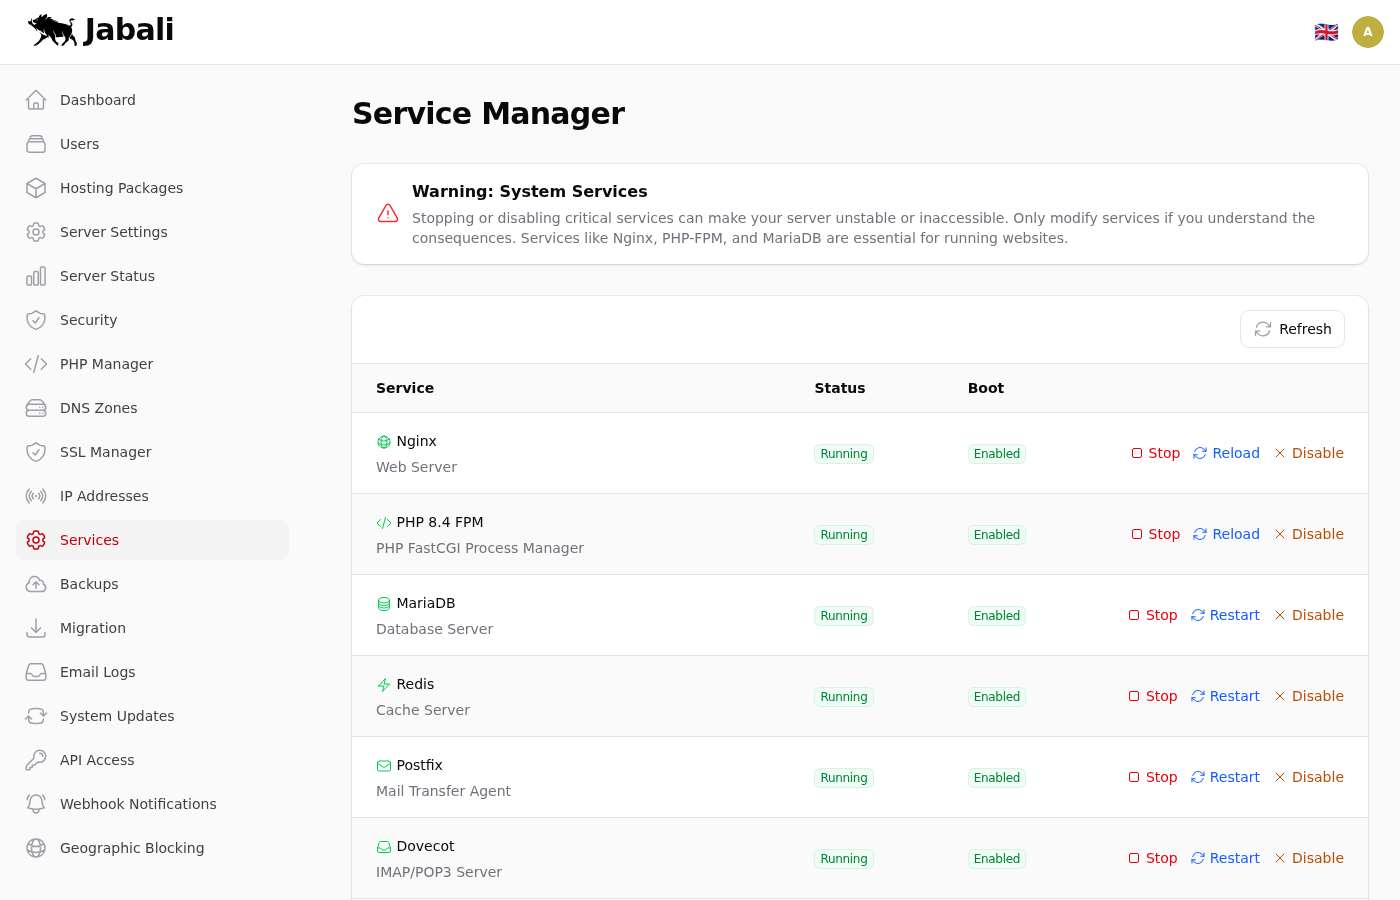This screenshot has height=900, width=1400.
Task: Restart the MariaDB service
Action: pos(1225,615)
